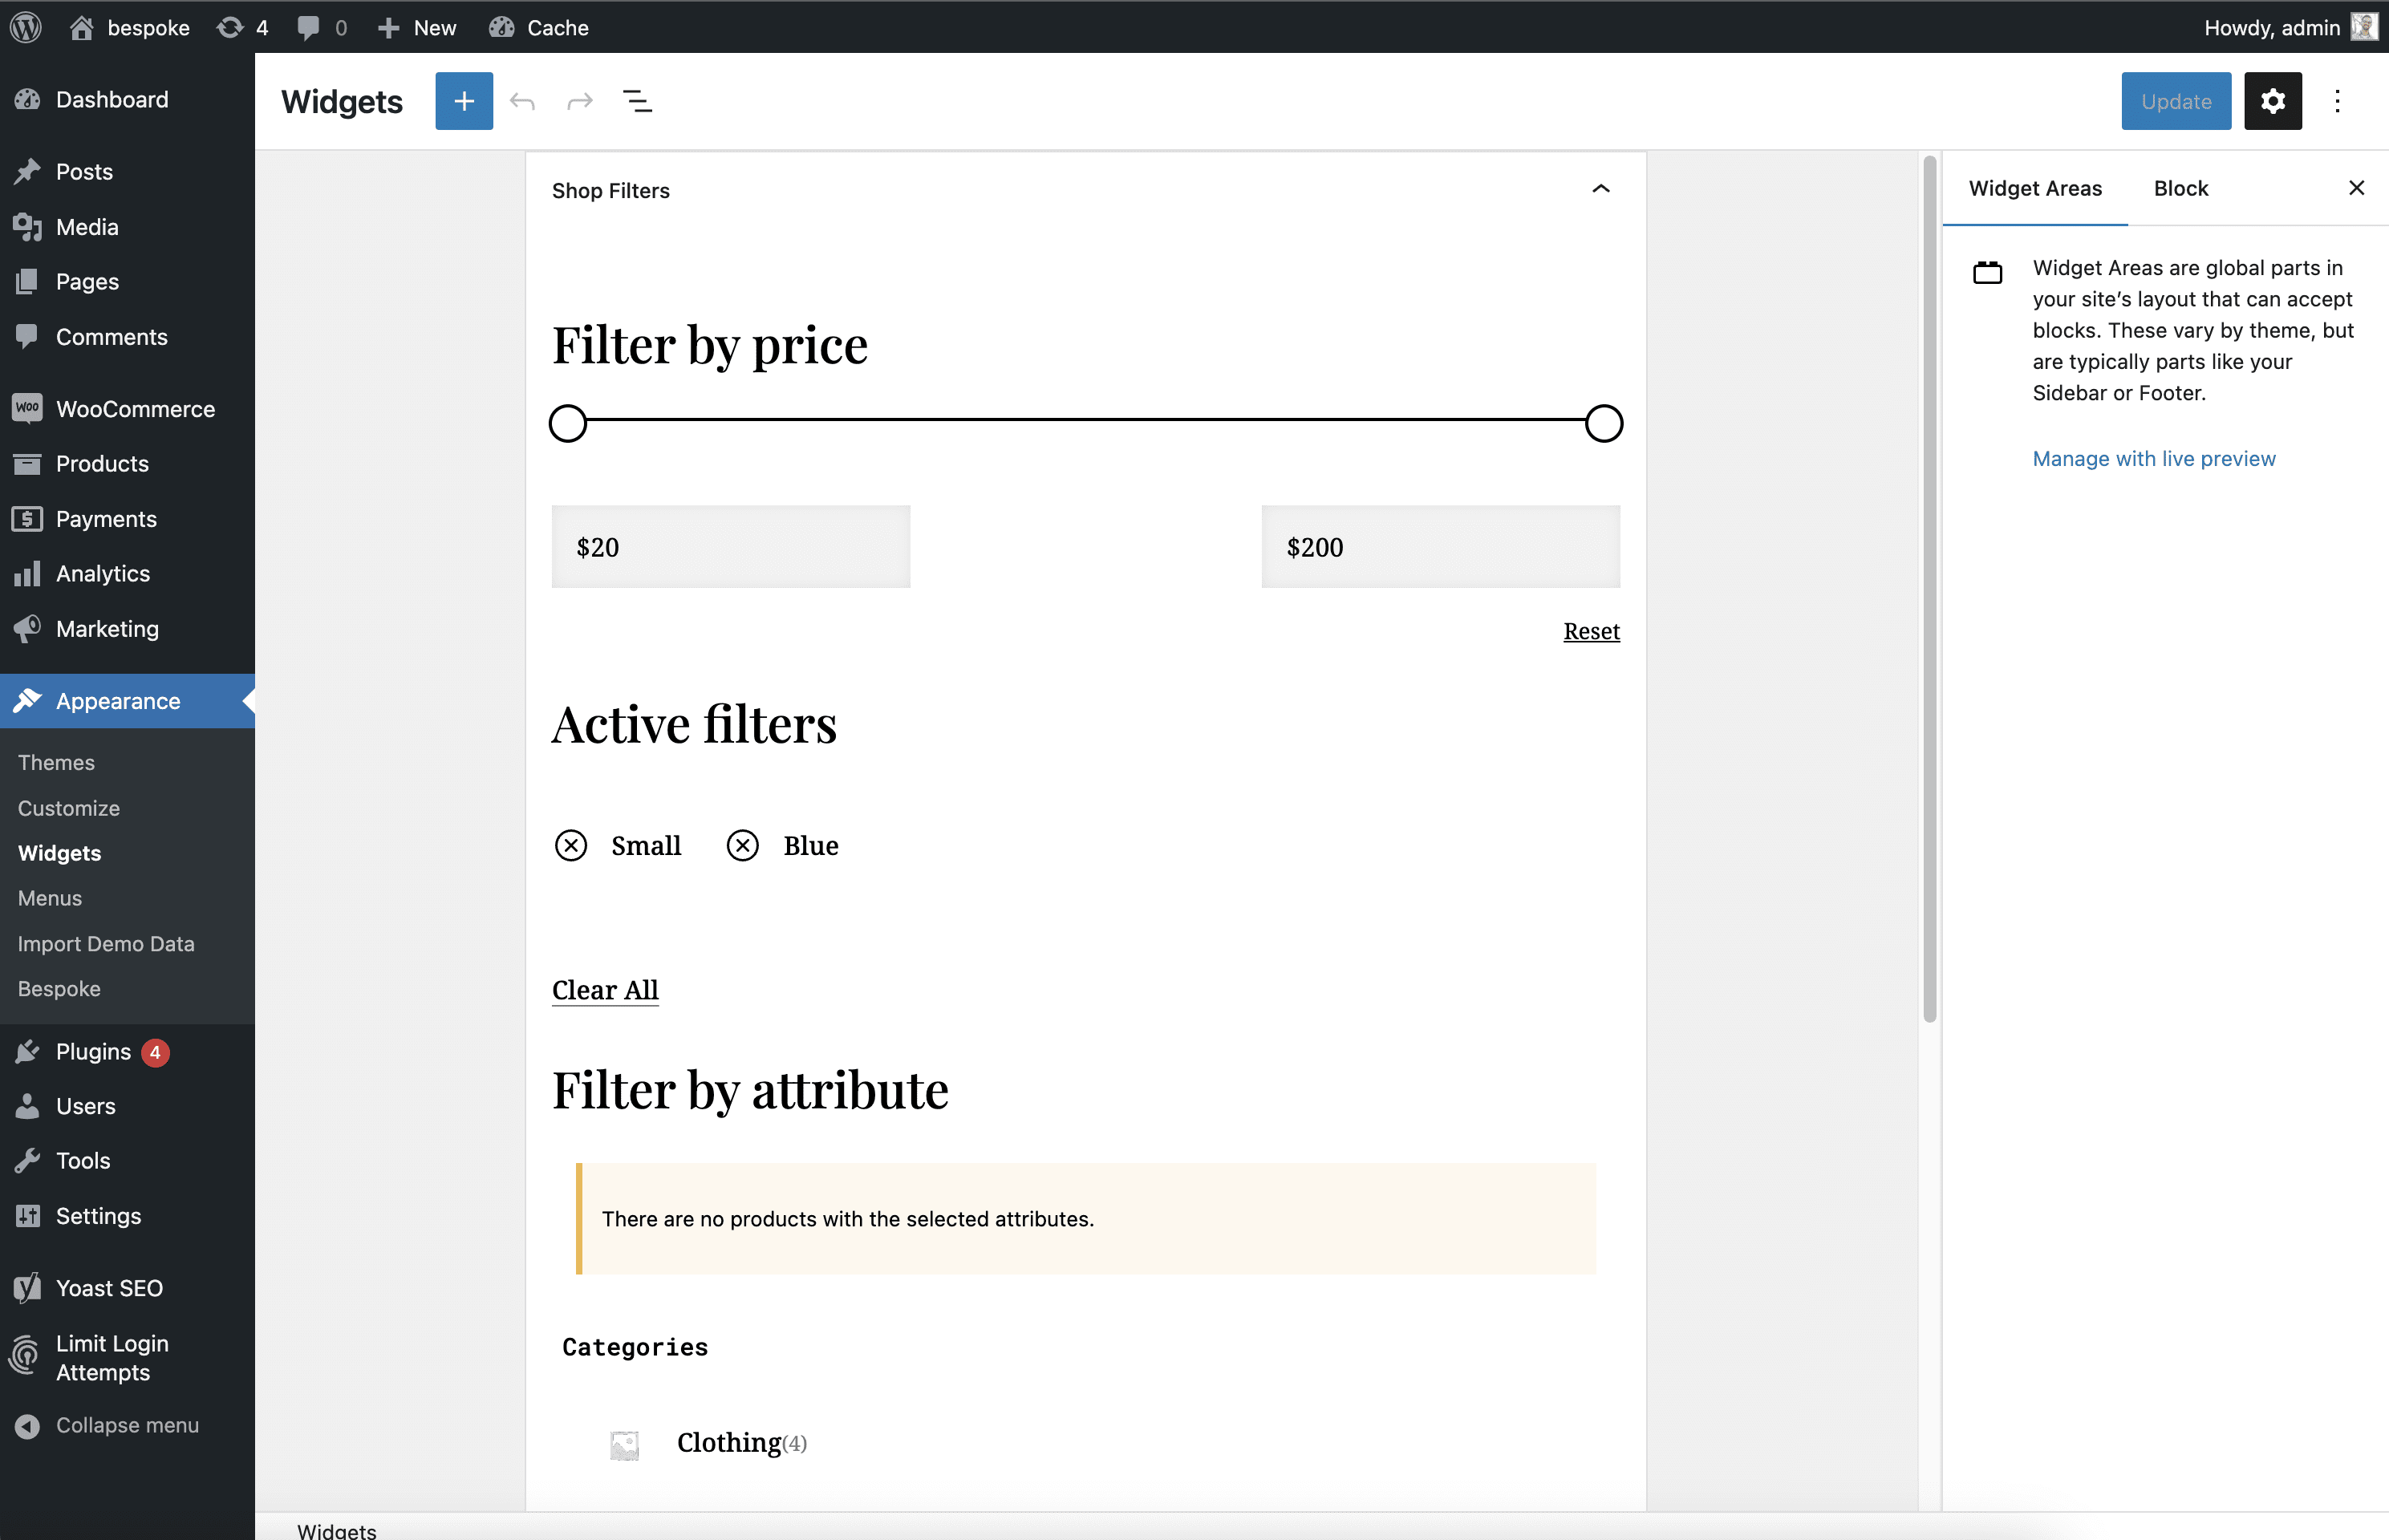The height and width of the screenshot is (1540, 2389).
Task: Click the Redo arrow in the toolbar
Action: (x=580, y=100)
